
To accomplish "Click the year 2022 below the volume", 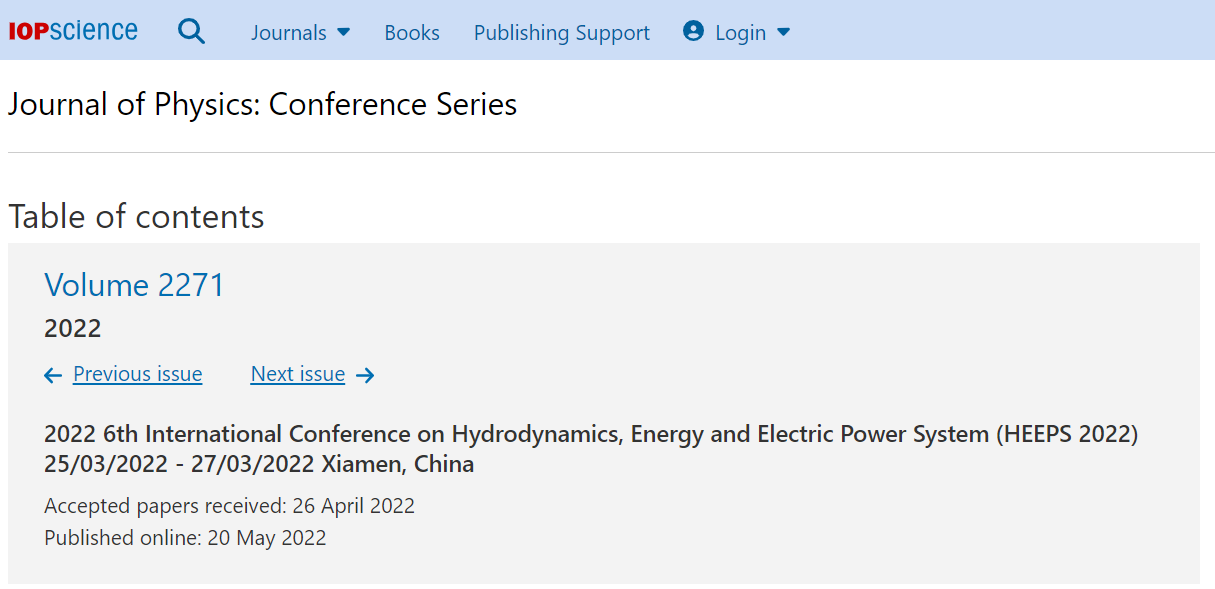I will [x=73, y=328].
